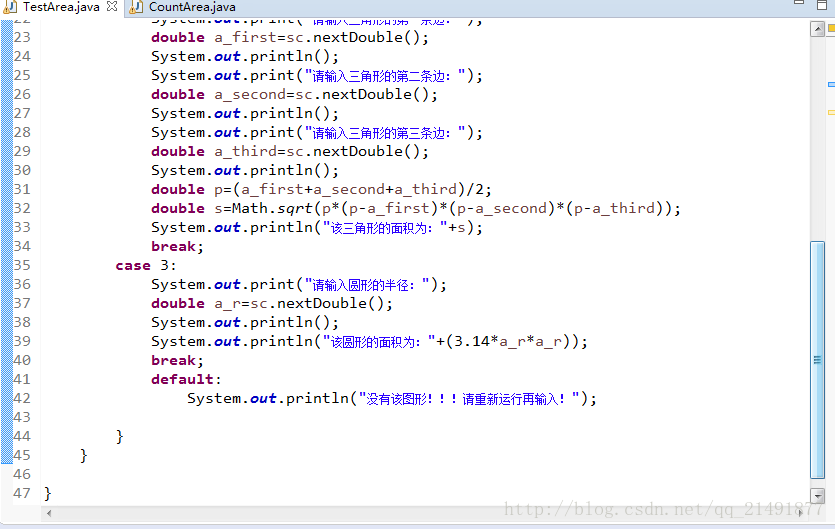
Task: Click the 'break;' statement on line 40
Action: pos(177,361)
